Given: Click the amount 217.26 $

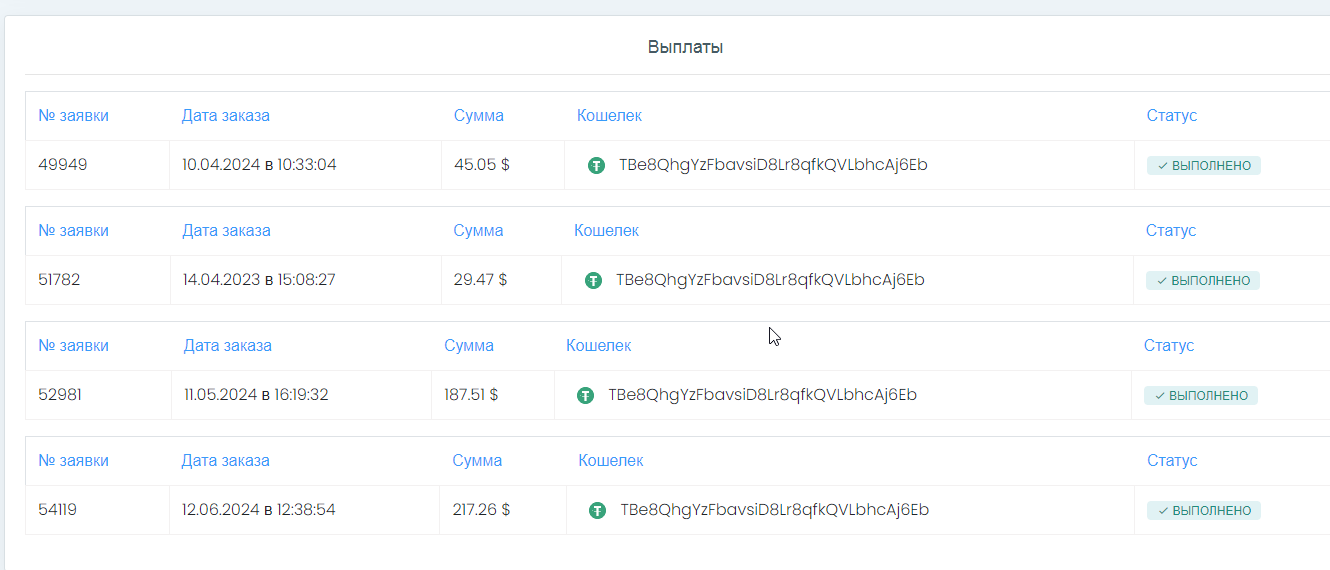Looking at the screenshot, I should tap(481, 510).
